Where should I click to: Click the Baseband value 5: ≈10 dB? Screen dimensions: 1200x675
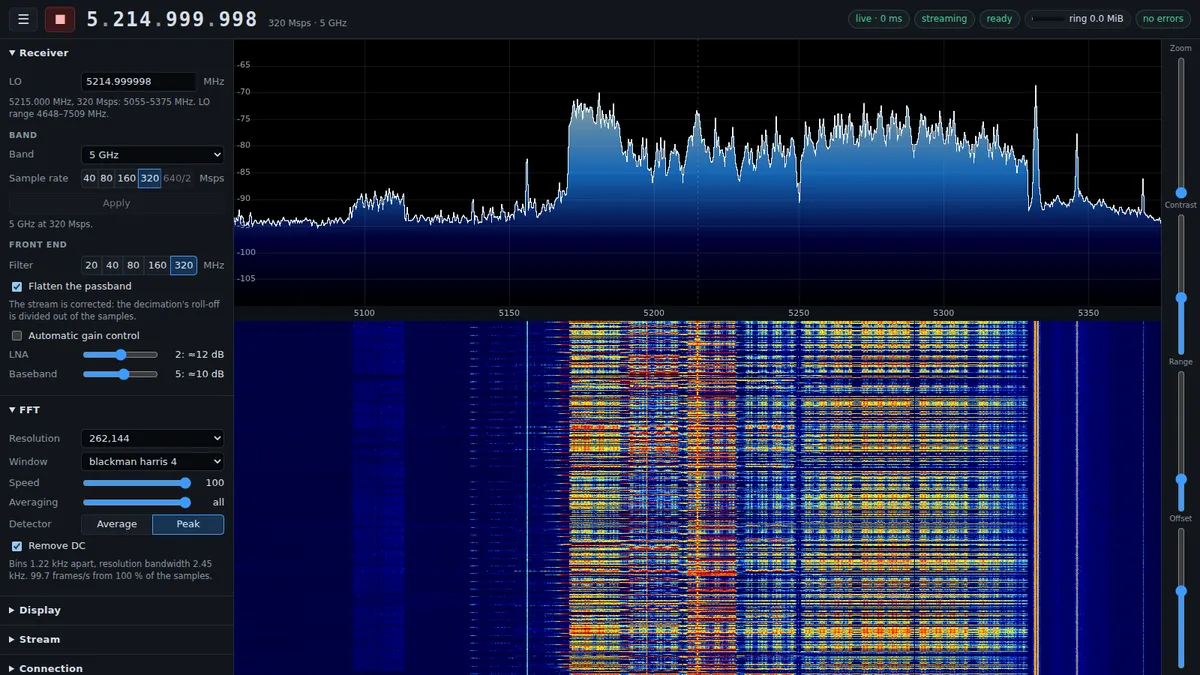[x=199, y=374]
